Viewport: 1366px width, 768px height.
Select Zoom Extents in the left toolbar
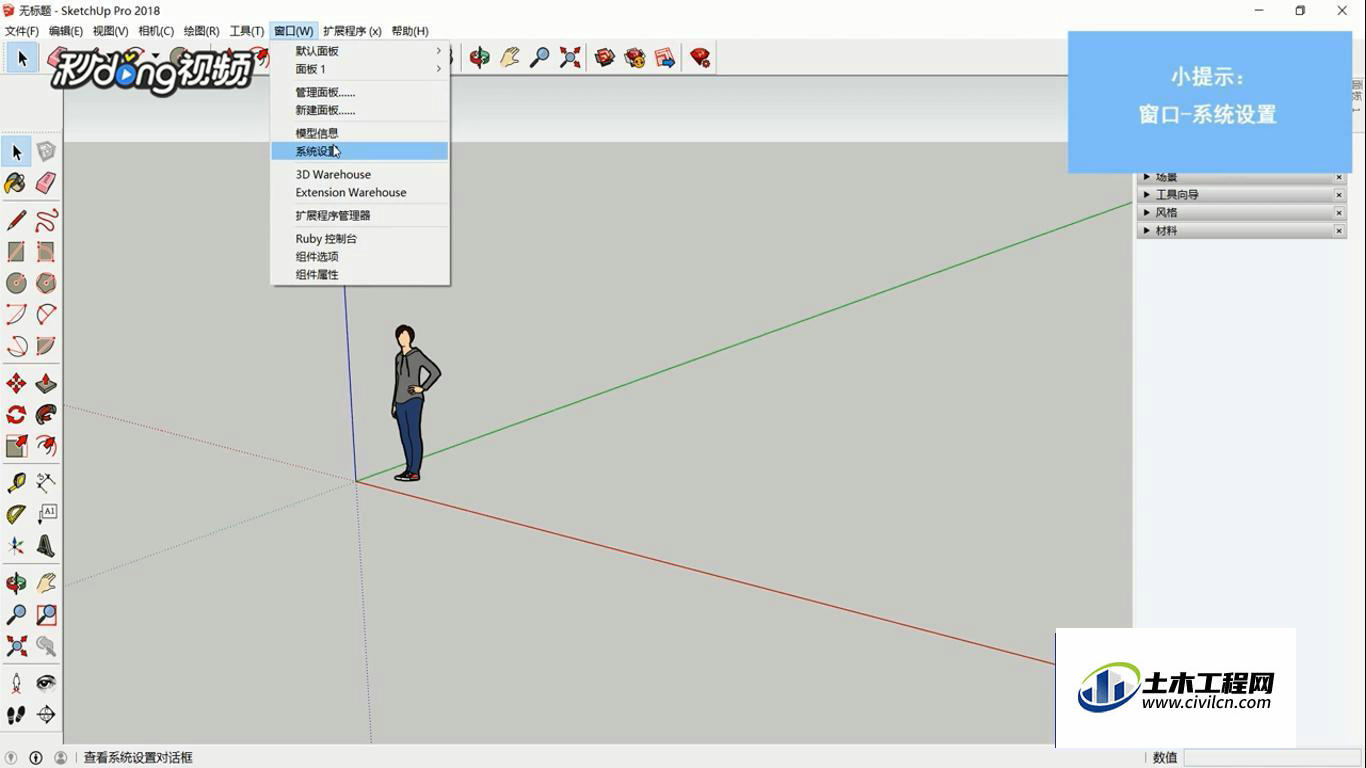(16, 646)
